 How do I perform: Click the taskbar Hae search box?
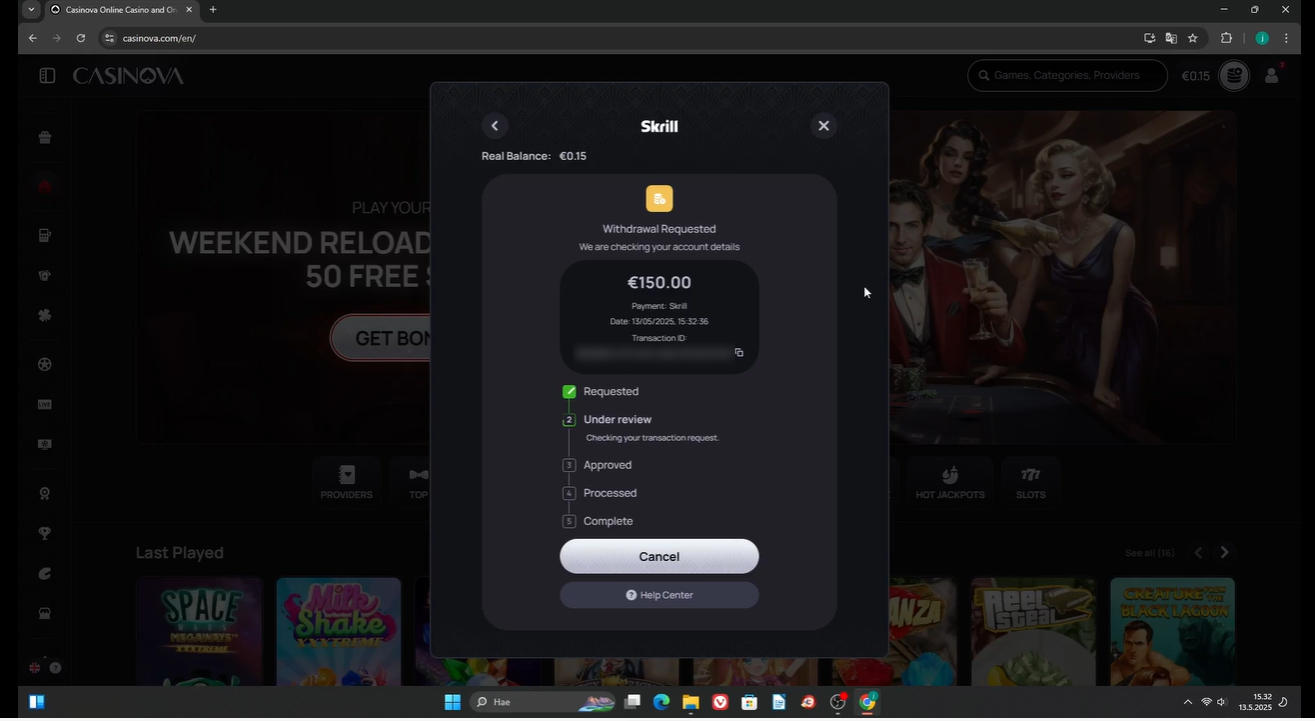coord(542,702)
